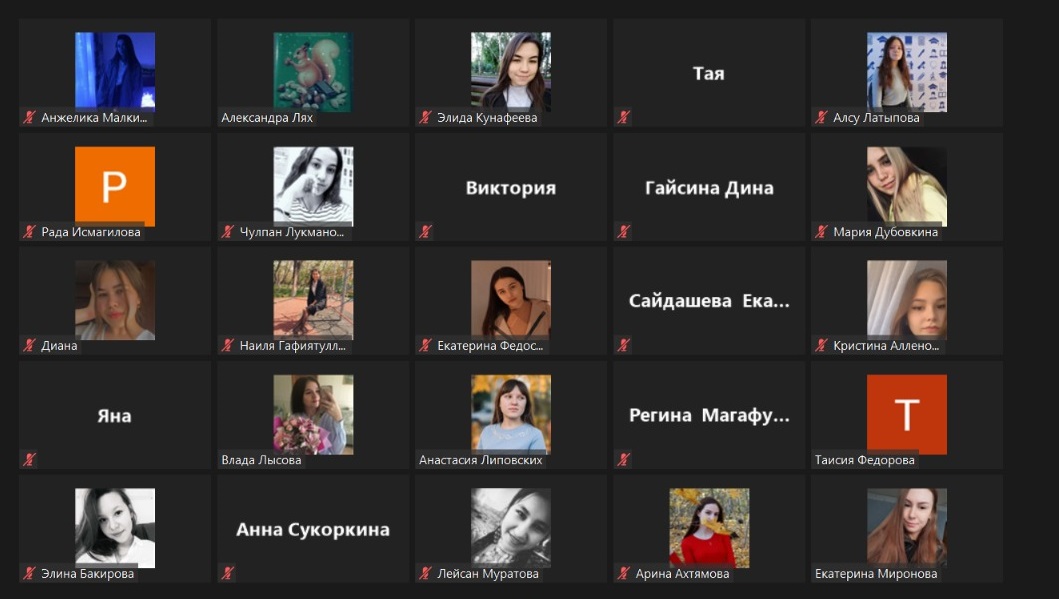Click muted mic icon on Яна's tile

[29, 460]
